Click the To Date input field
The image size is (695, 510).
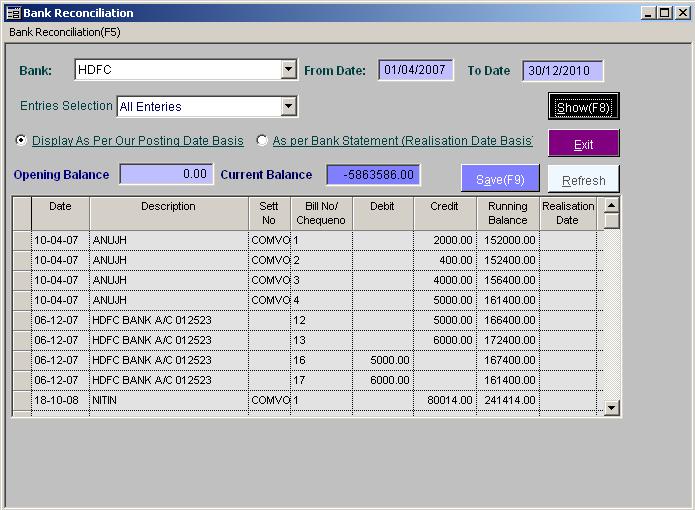tap(562, 71)
